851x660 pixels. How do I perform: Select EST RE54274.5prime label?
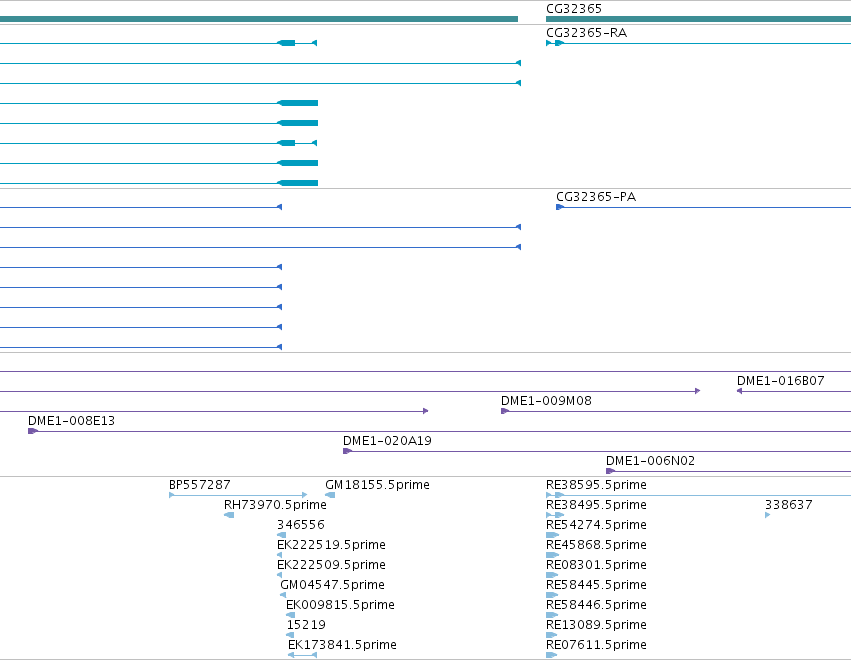pyautogui.click(x=596, y=525)
